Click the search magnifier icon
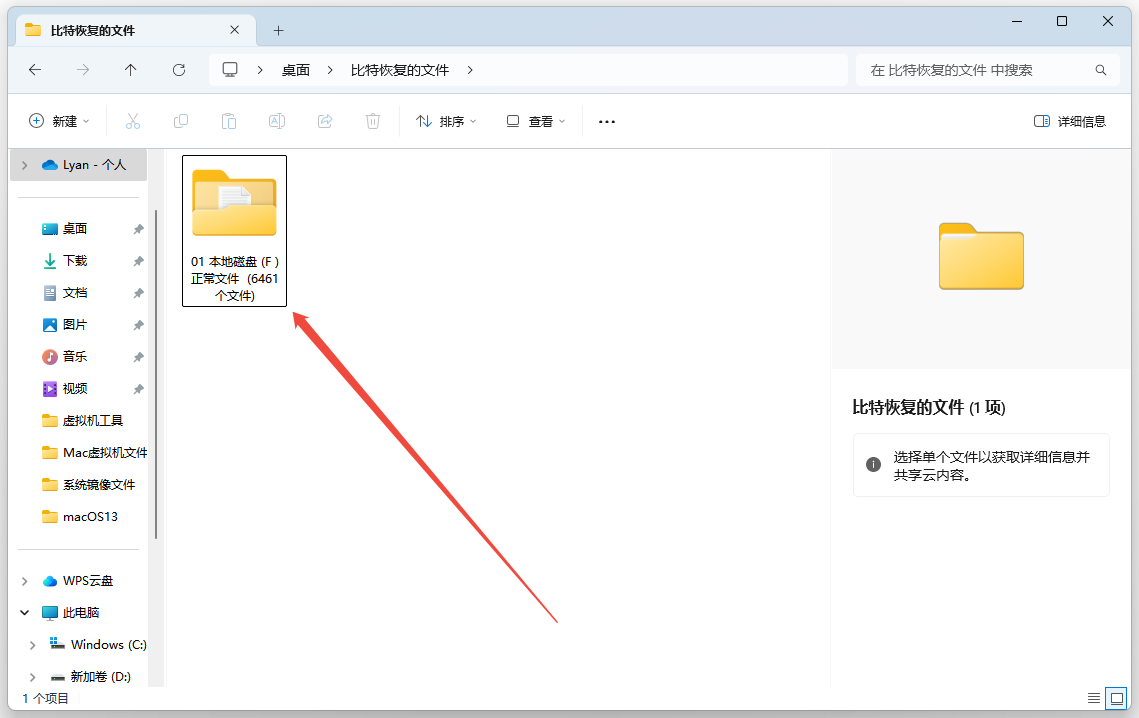 tap(1101, 70)
